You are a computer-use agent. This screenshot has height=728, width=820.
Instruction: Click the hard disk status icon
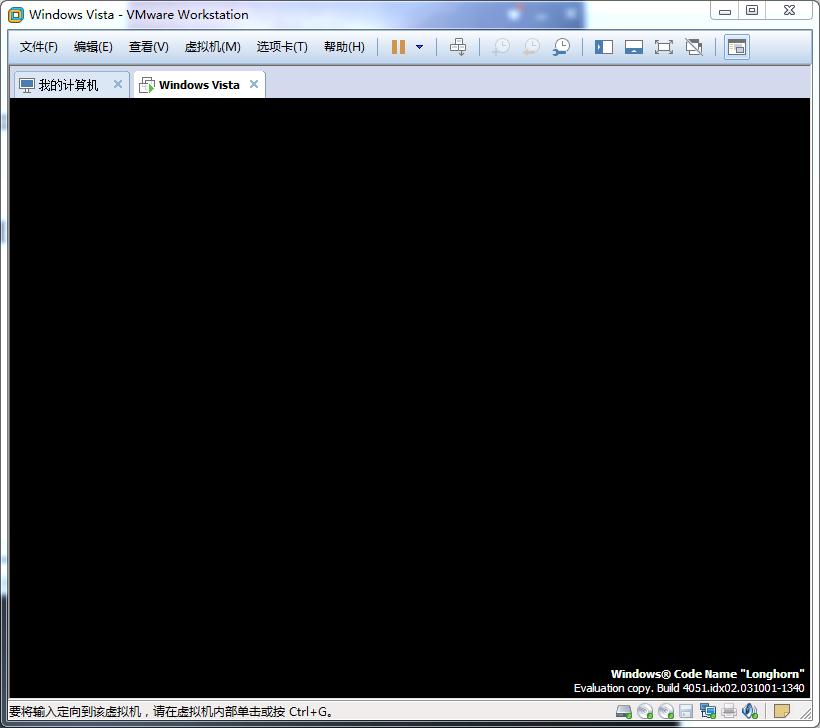point(624,711)
